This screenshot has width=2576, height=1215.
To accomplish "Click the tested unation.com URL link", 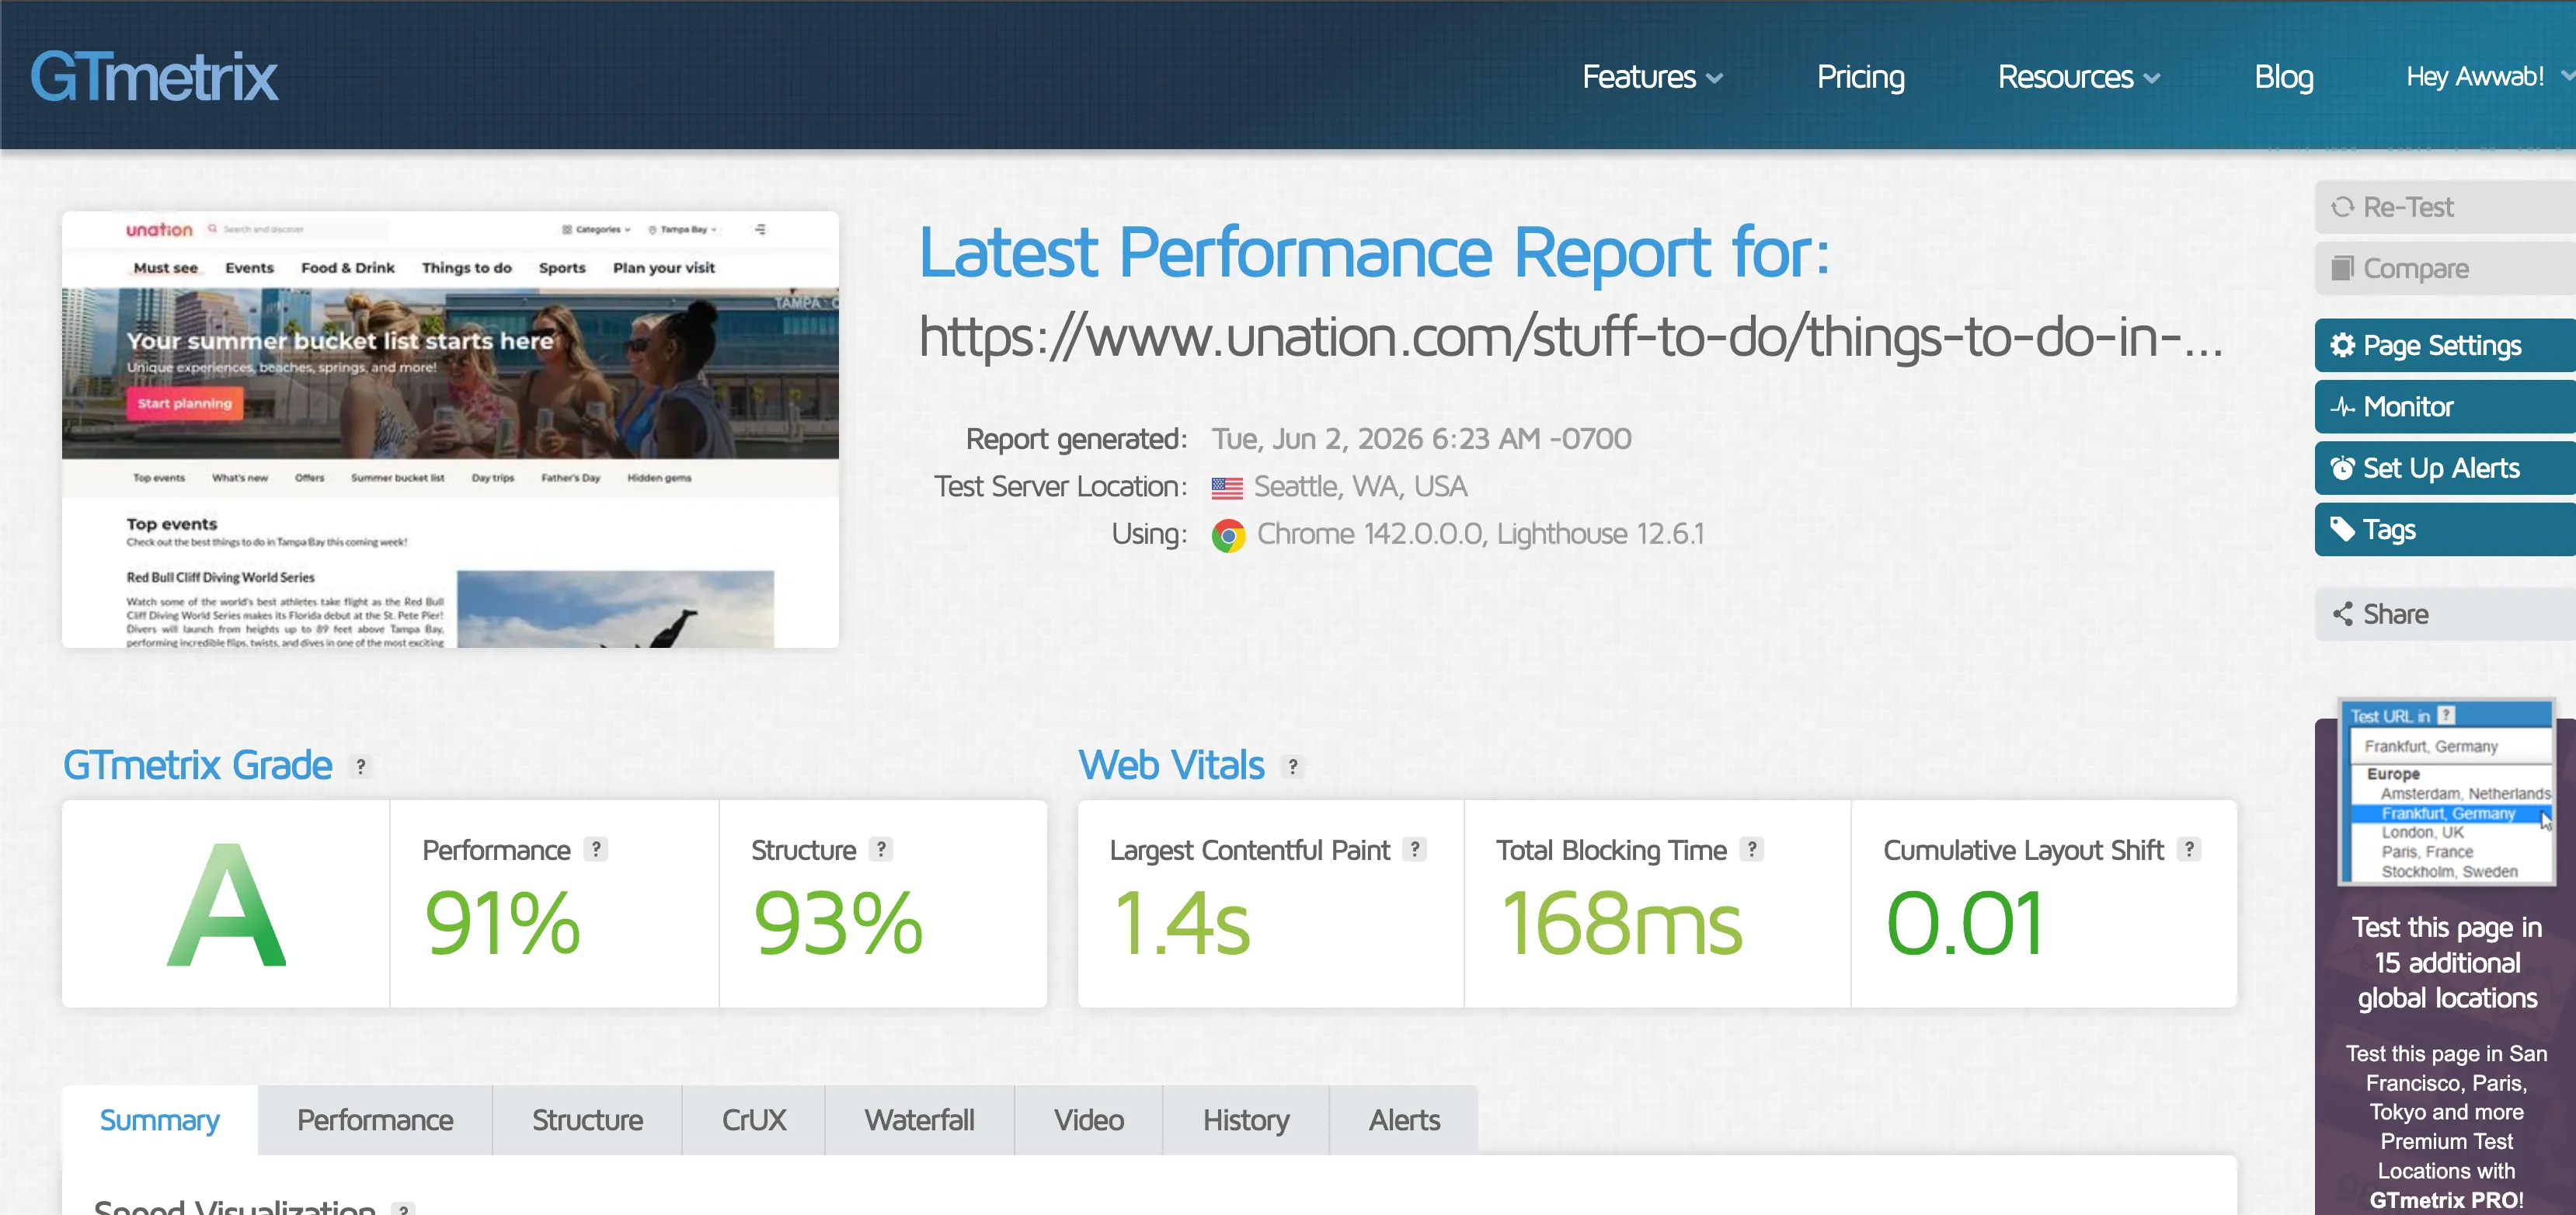I will pyautogui.click(x=1570, y=337).
